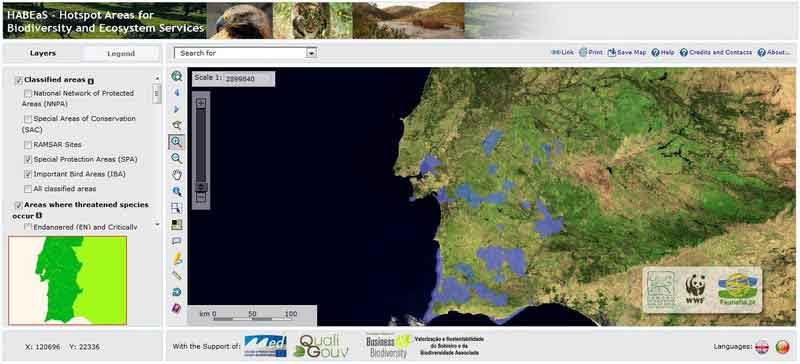Switch to the Legend tab

coord(121,53)
